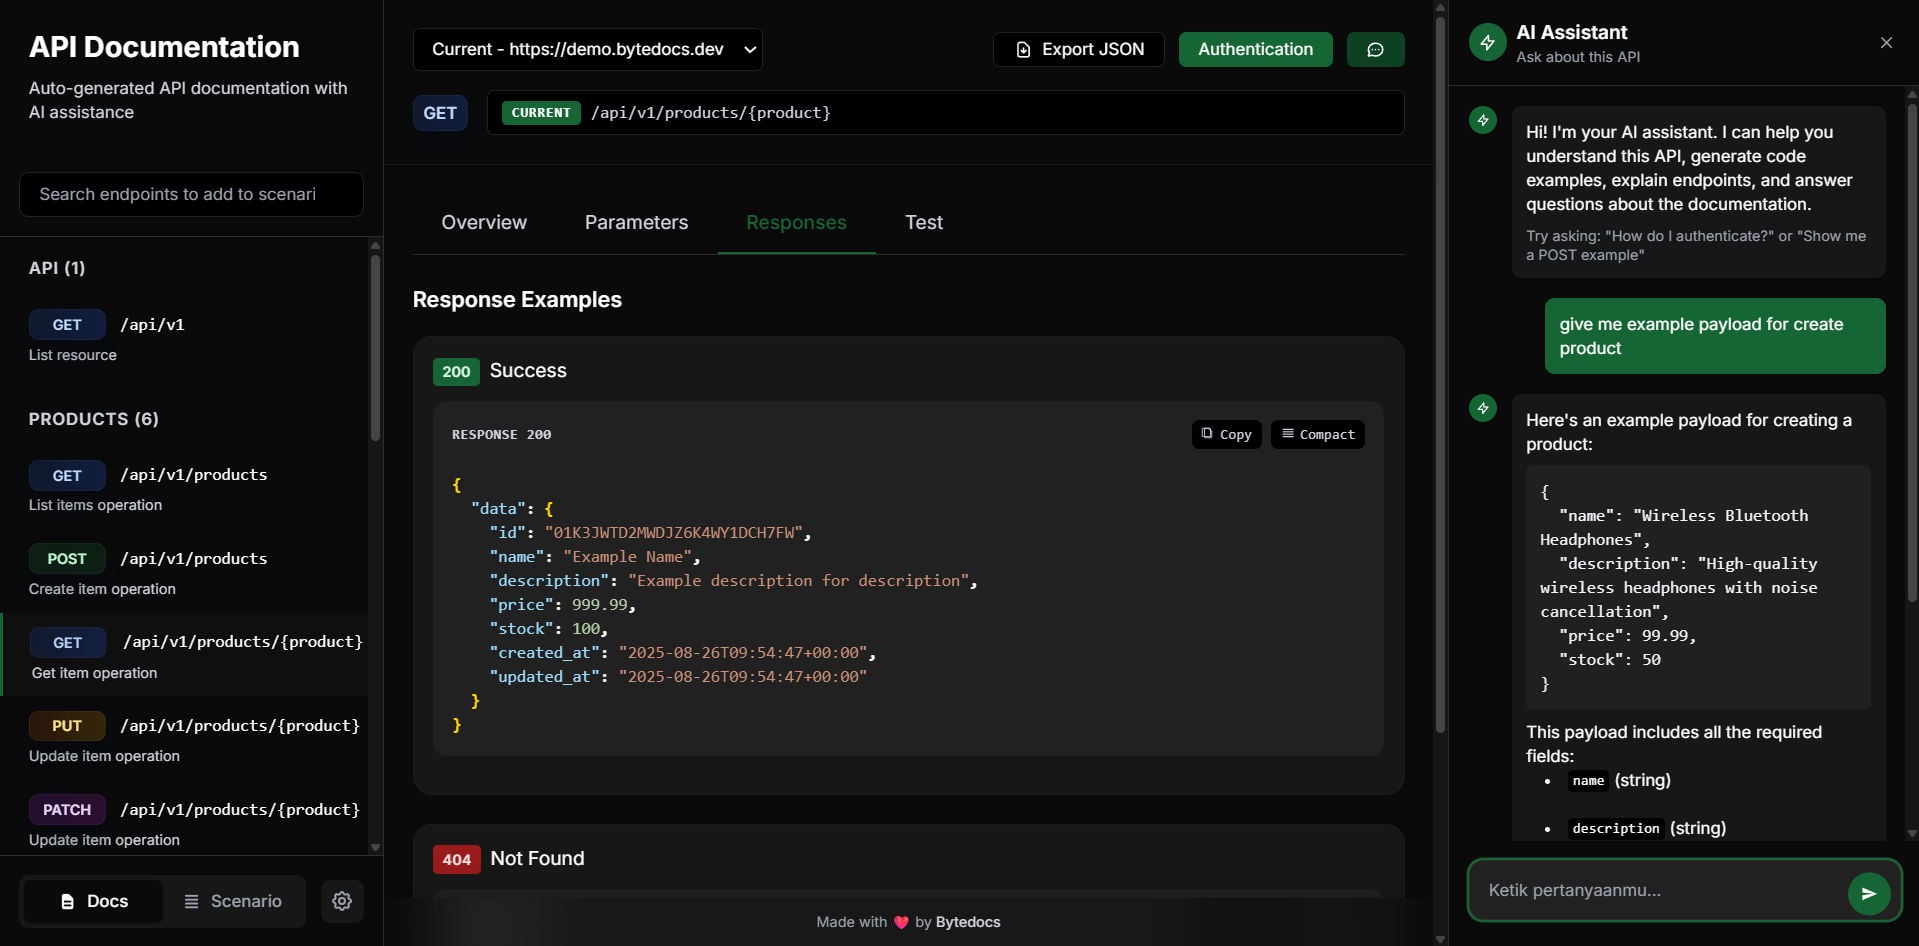Collapse the PRODUCTS (6) section
This screenshot has width=1919, height=946.
[x=93, y=419]
